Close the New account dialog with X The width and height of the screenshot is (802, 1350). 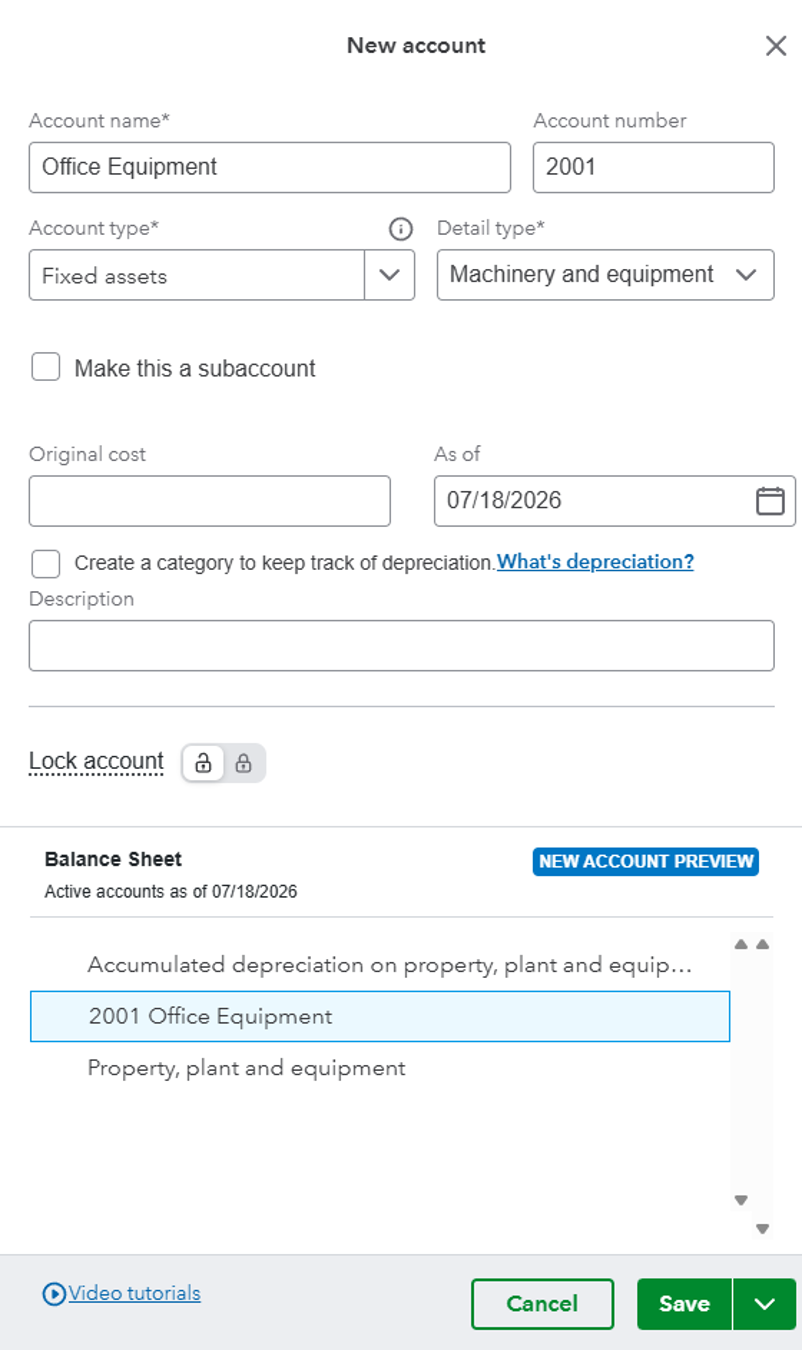[x=776, y=46]
